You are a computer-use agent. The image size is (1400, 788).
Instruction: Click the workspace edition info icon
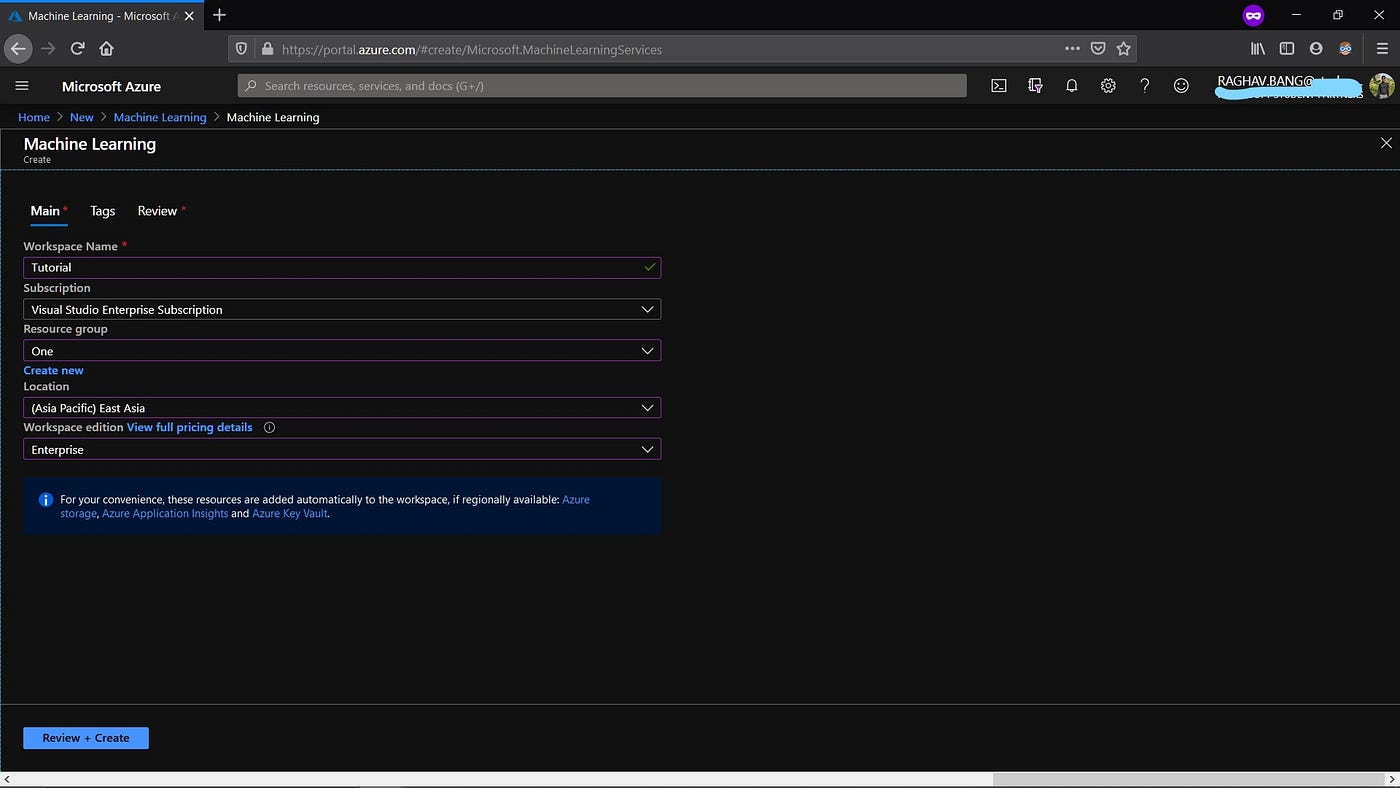(269, 427)
